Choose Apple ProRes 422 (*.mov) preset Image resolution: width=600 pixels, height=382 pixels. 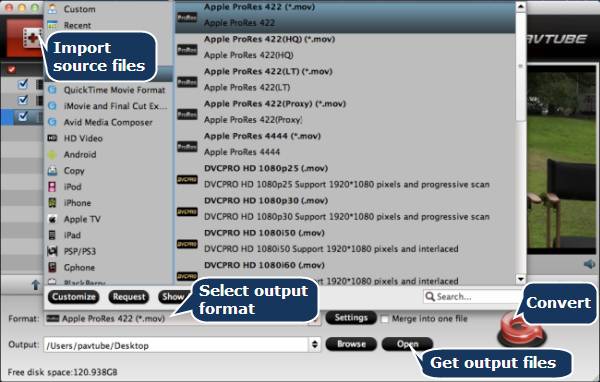click(345, 16)
